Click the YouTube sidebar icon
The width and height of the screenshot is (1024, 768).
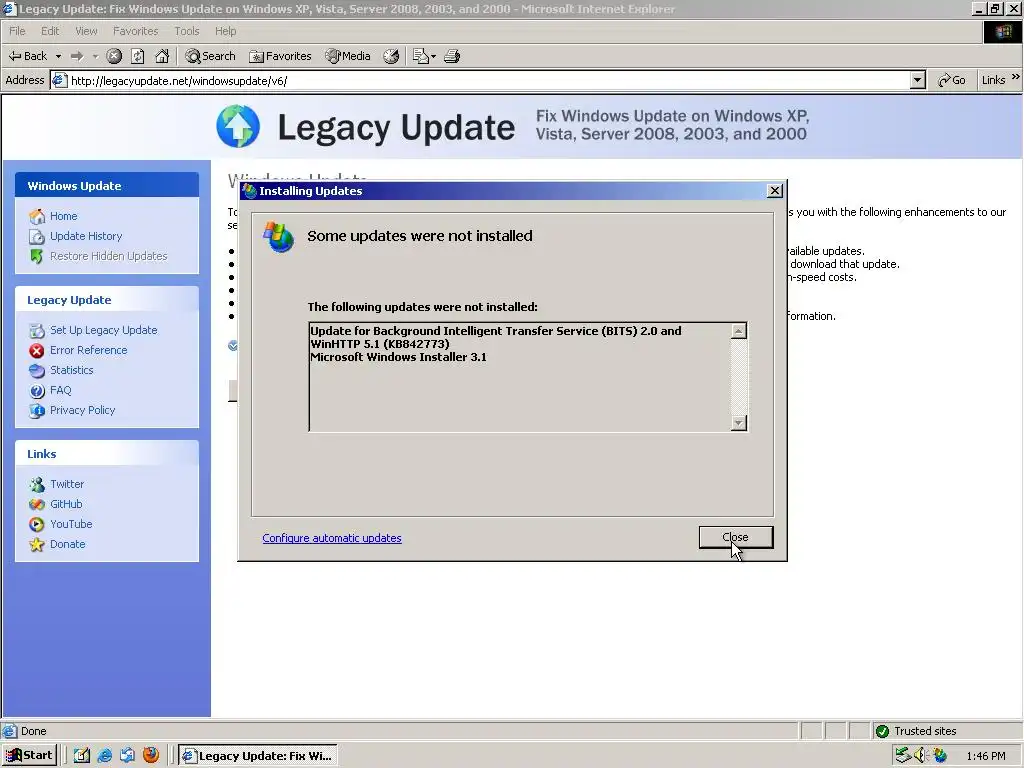point(37,524)
